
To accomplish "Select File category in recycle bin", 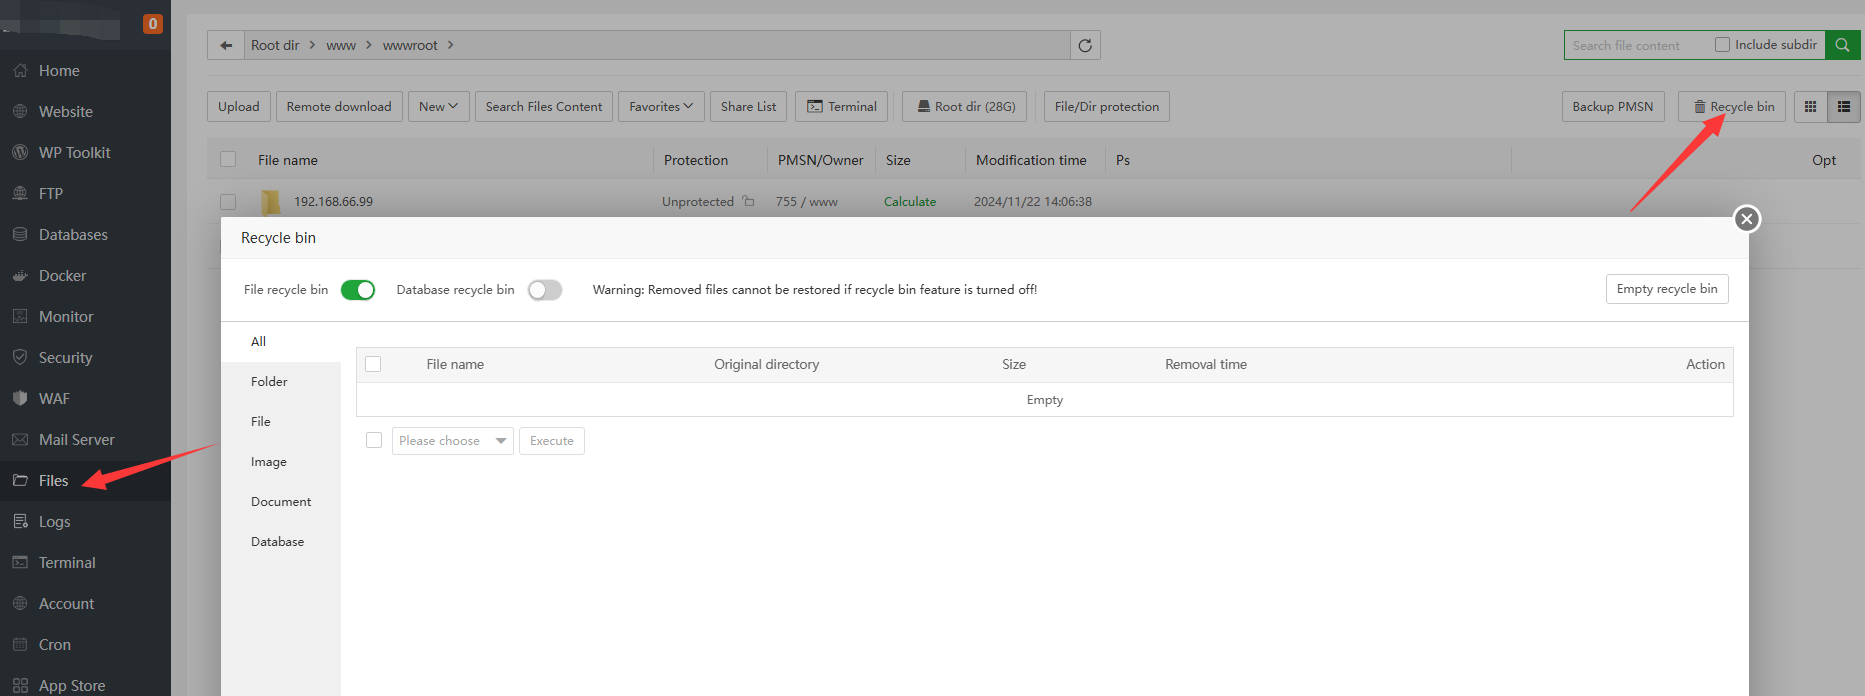I will (281, 422).
